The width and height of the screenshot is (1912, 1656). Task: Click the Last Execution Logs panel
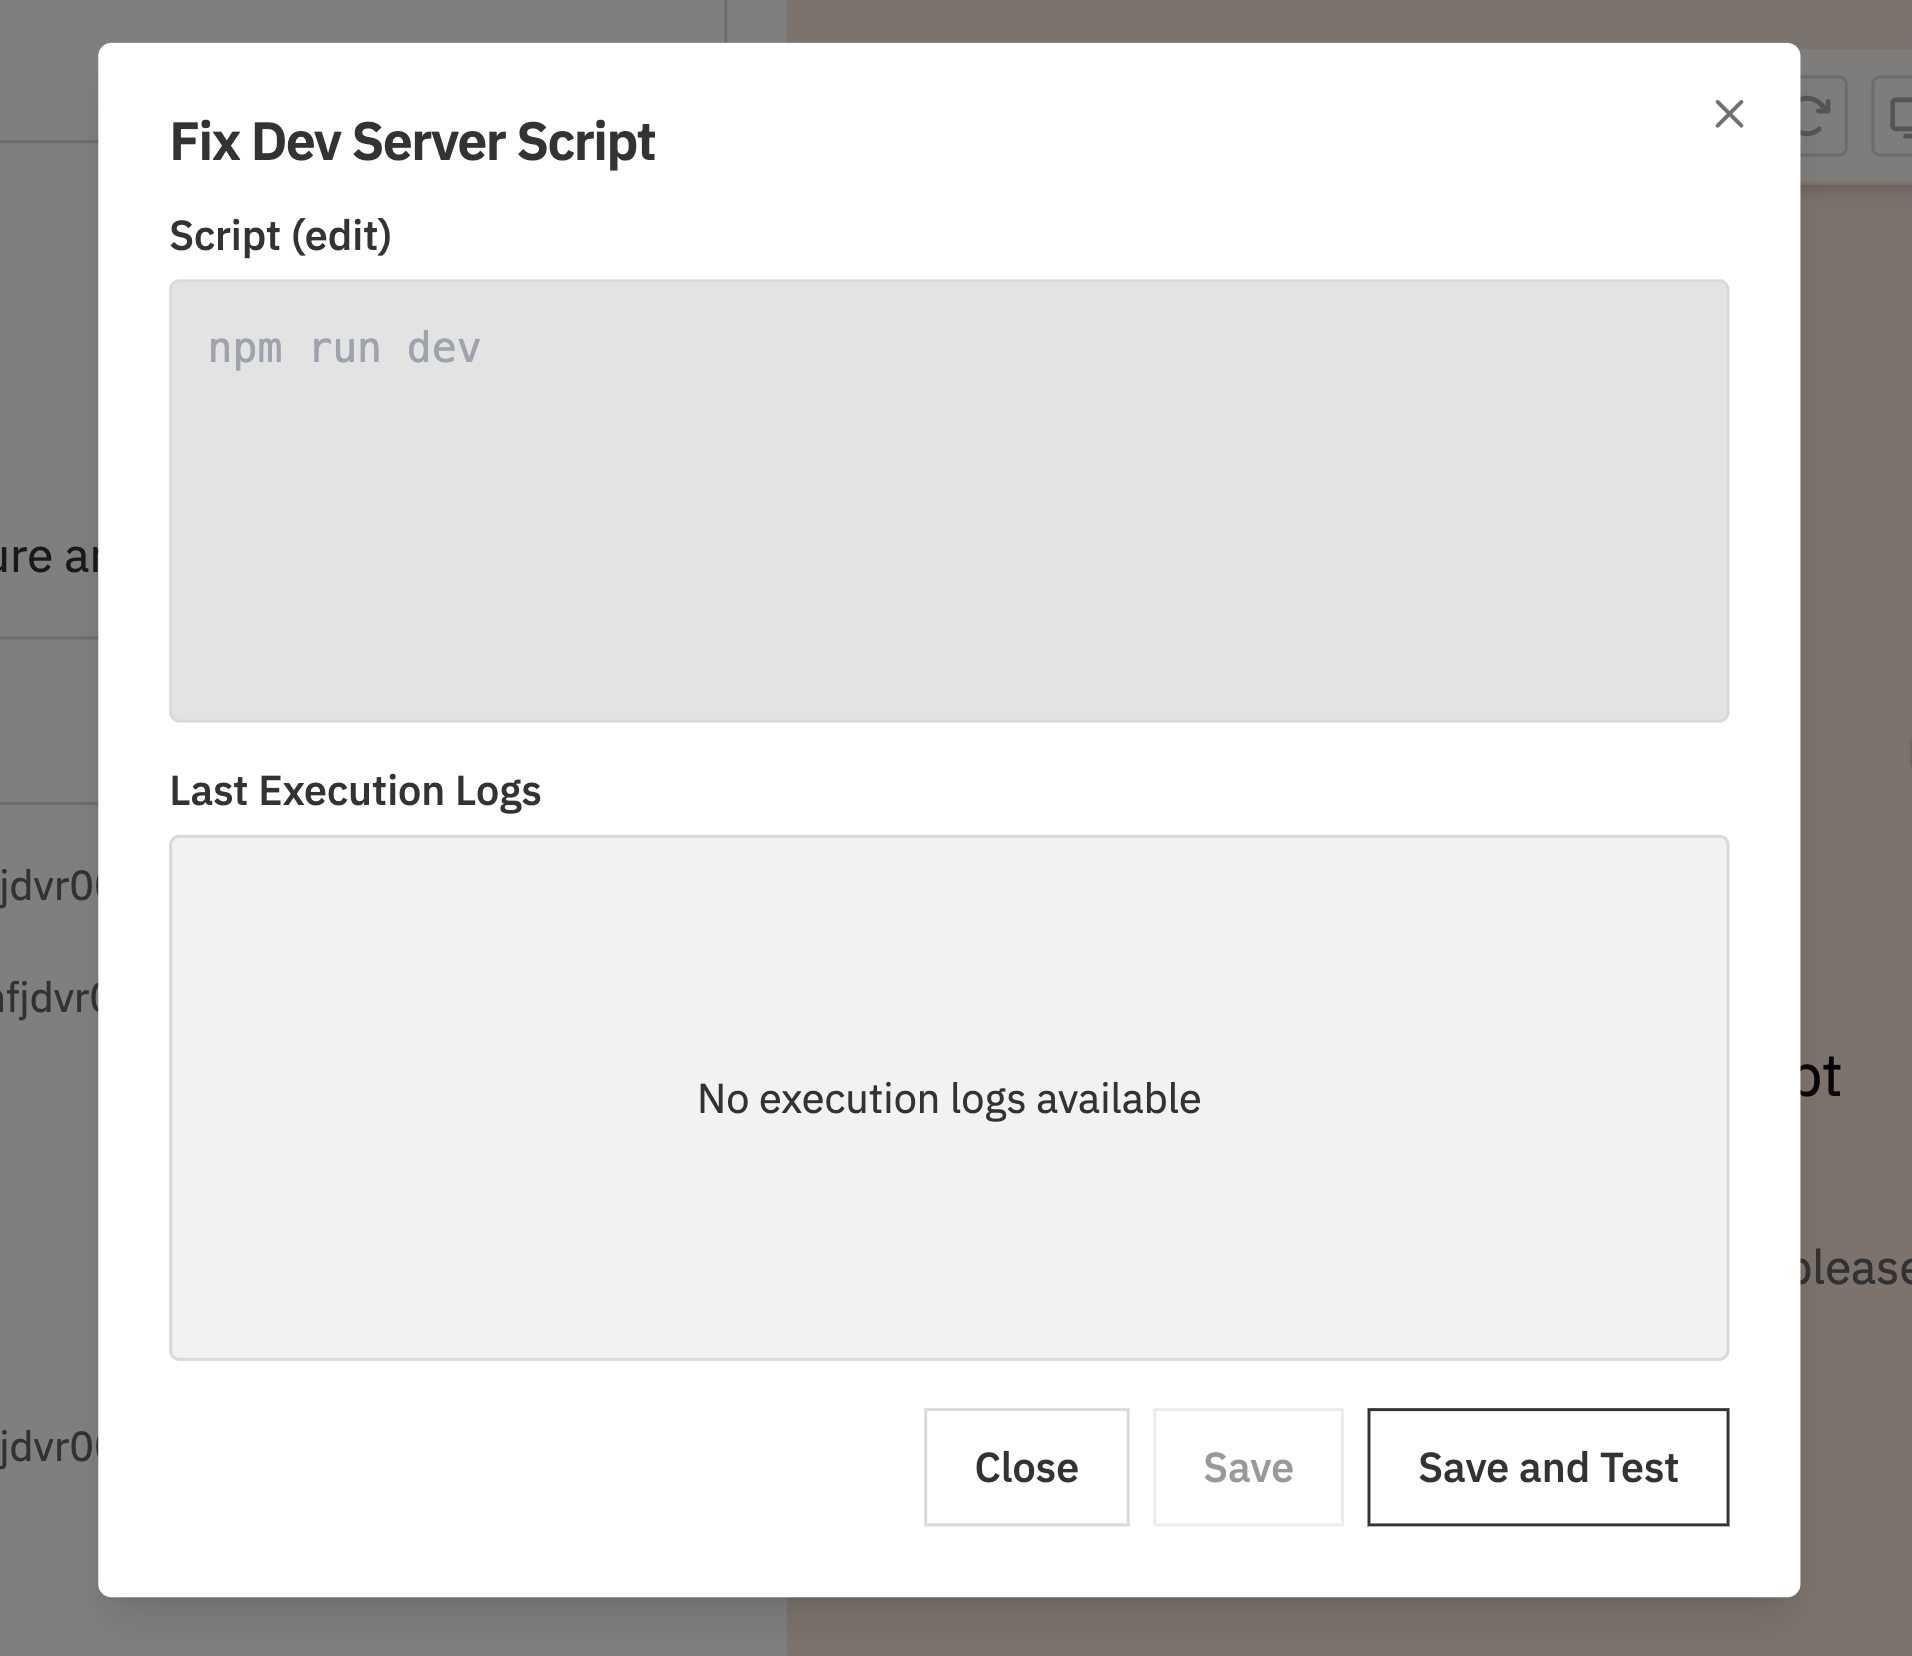[948, 1100]
